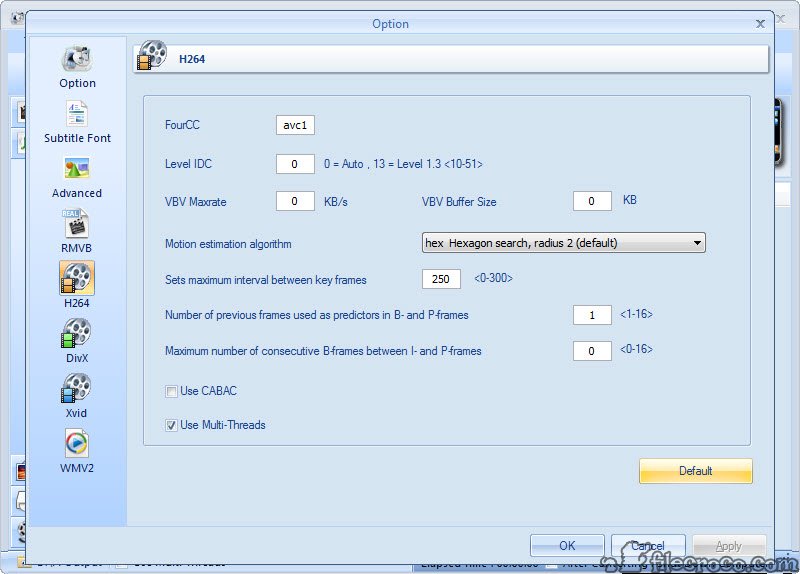Select the DivX settings icon

[x=77, y=333]
